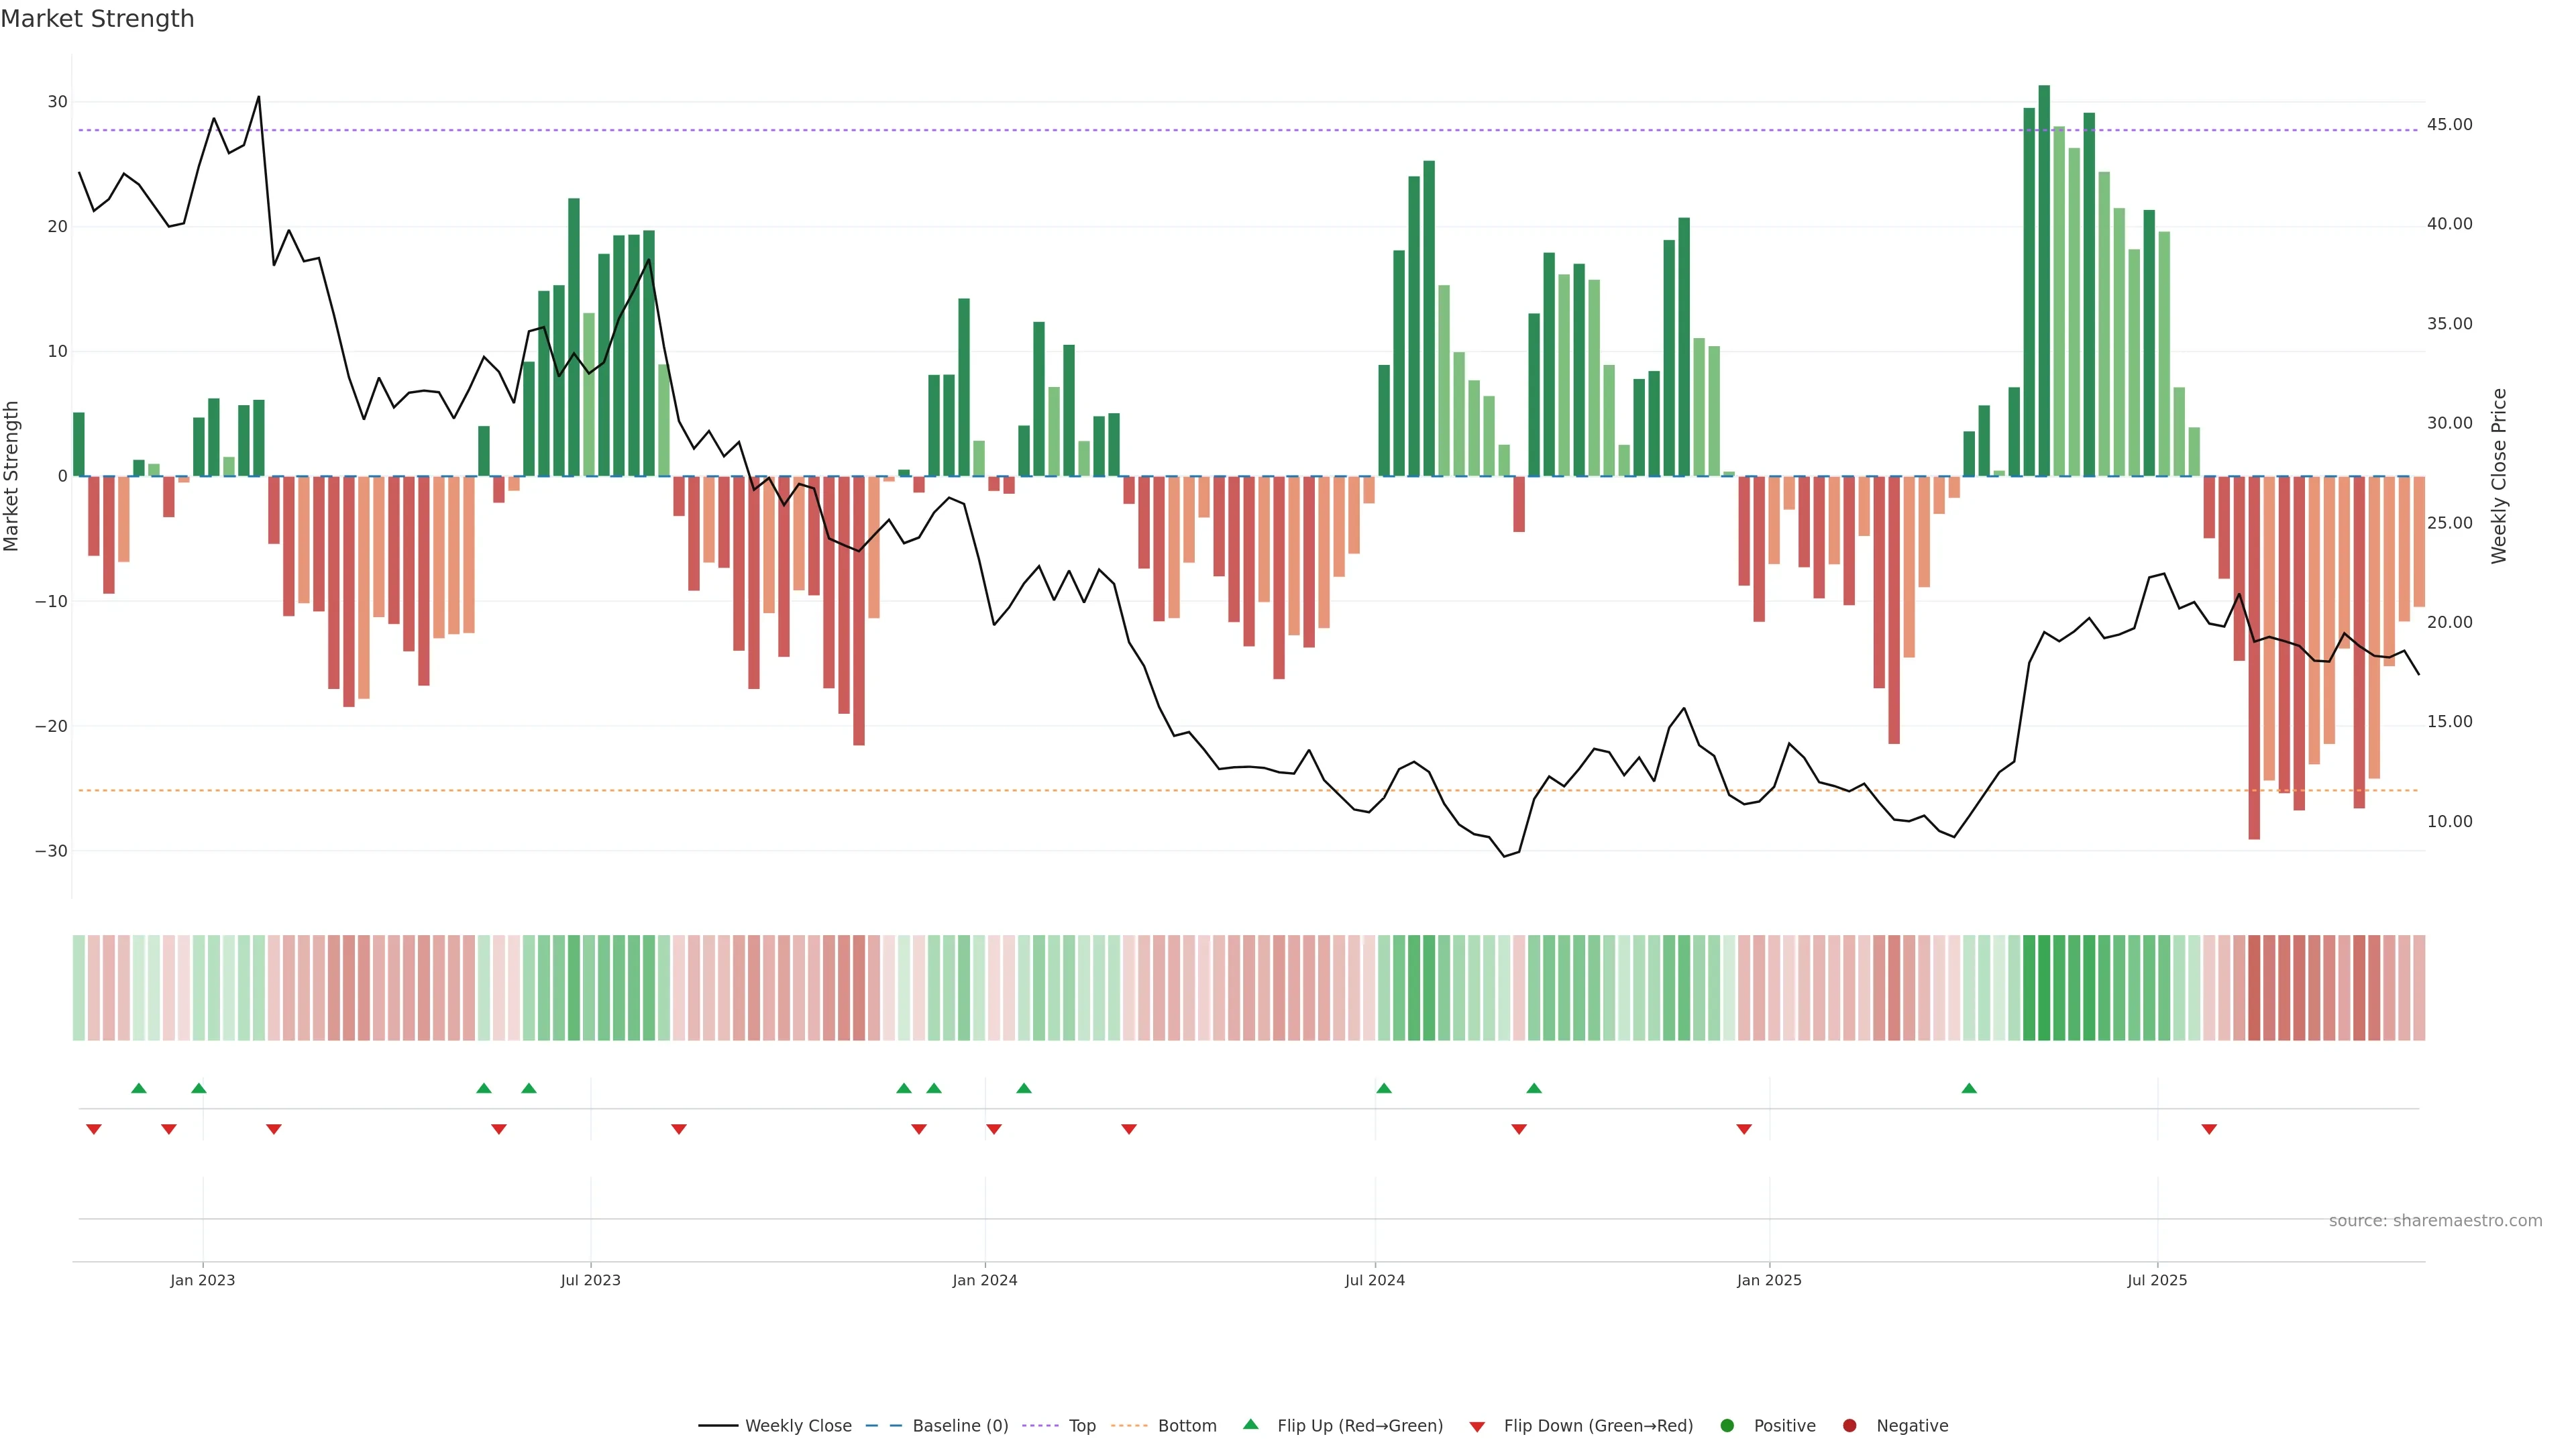
Task: Click the red flip-down marker before Jan 2025
Action: (1744, 1129)
